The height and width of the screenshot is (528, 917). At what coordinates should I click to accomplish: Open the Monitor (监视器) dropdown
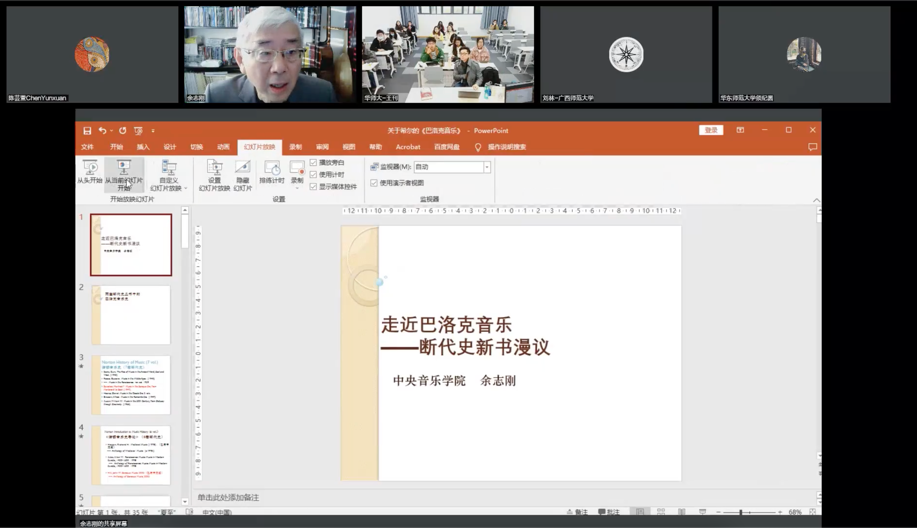click(x=487, y=167)
